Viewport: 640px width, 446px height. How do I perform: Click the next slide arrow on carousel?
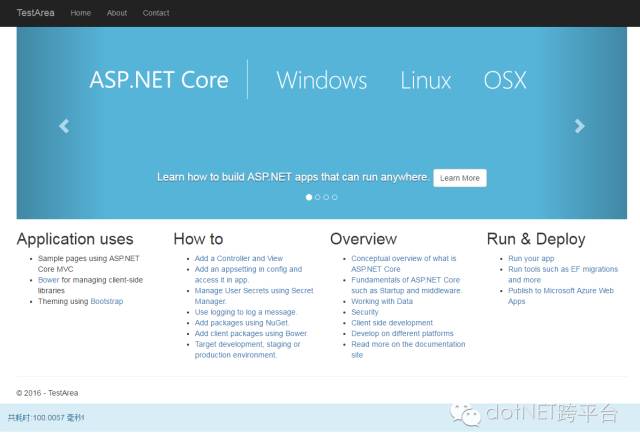[x=580, y=126]
